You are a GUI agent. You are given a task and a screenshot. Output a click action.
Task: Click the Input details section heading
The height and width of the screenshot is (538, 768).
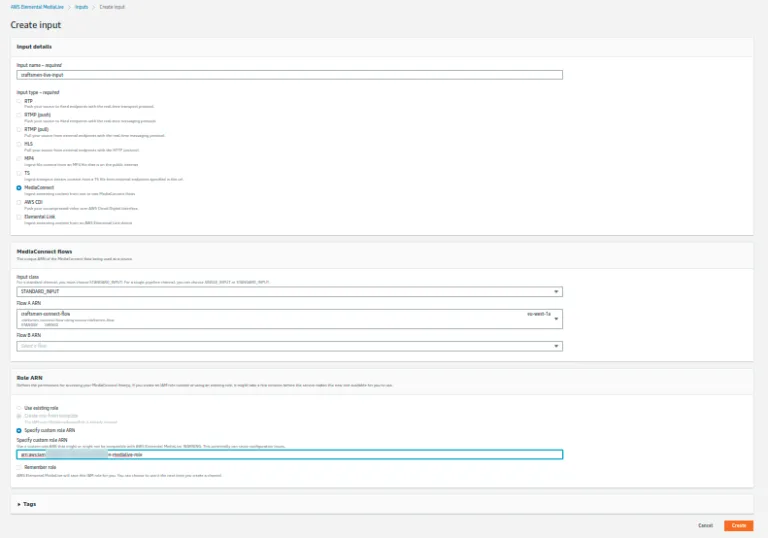click(x=34, y=47)
